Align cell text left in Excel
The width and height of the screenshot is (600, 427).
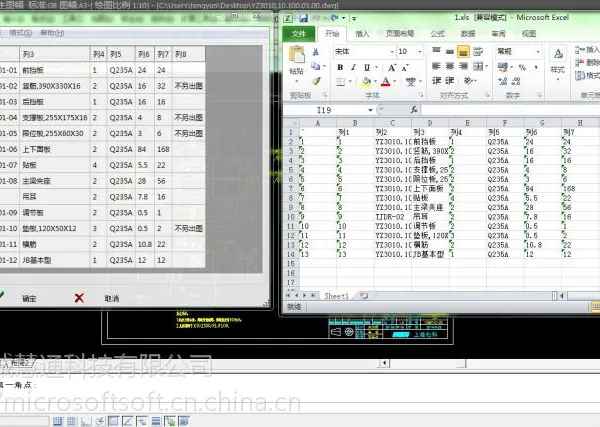[x=437, y=66]
